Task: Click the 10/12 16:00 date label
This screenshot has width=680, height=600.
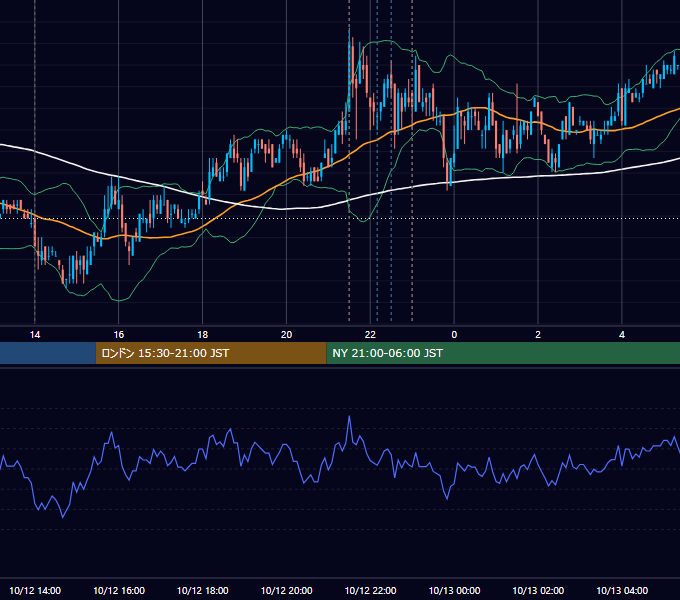Action: (119, 590)
